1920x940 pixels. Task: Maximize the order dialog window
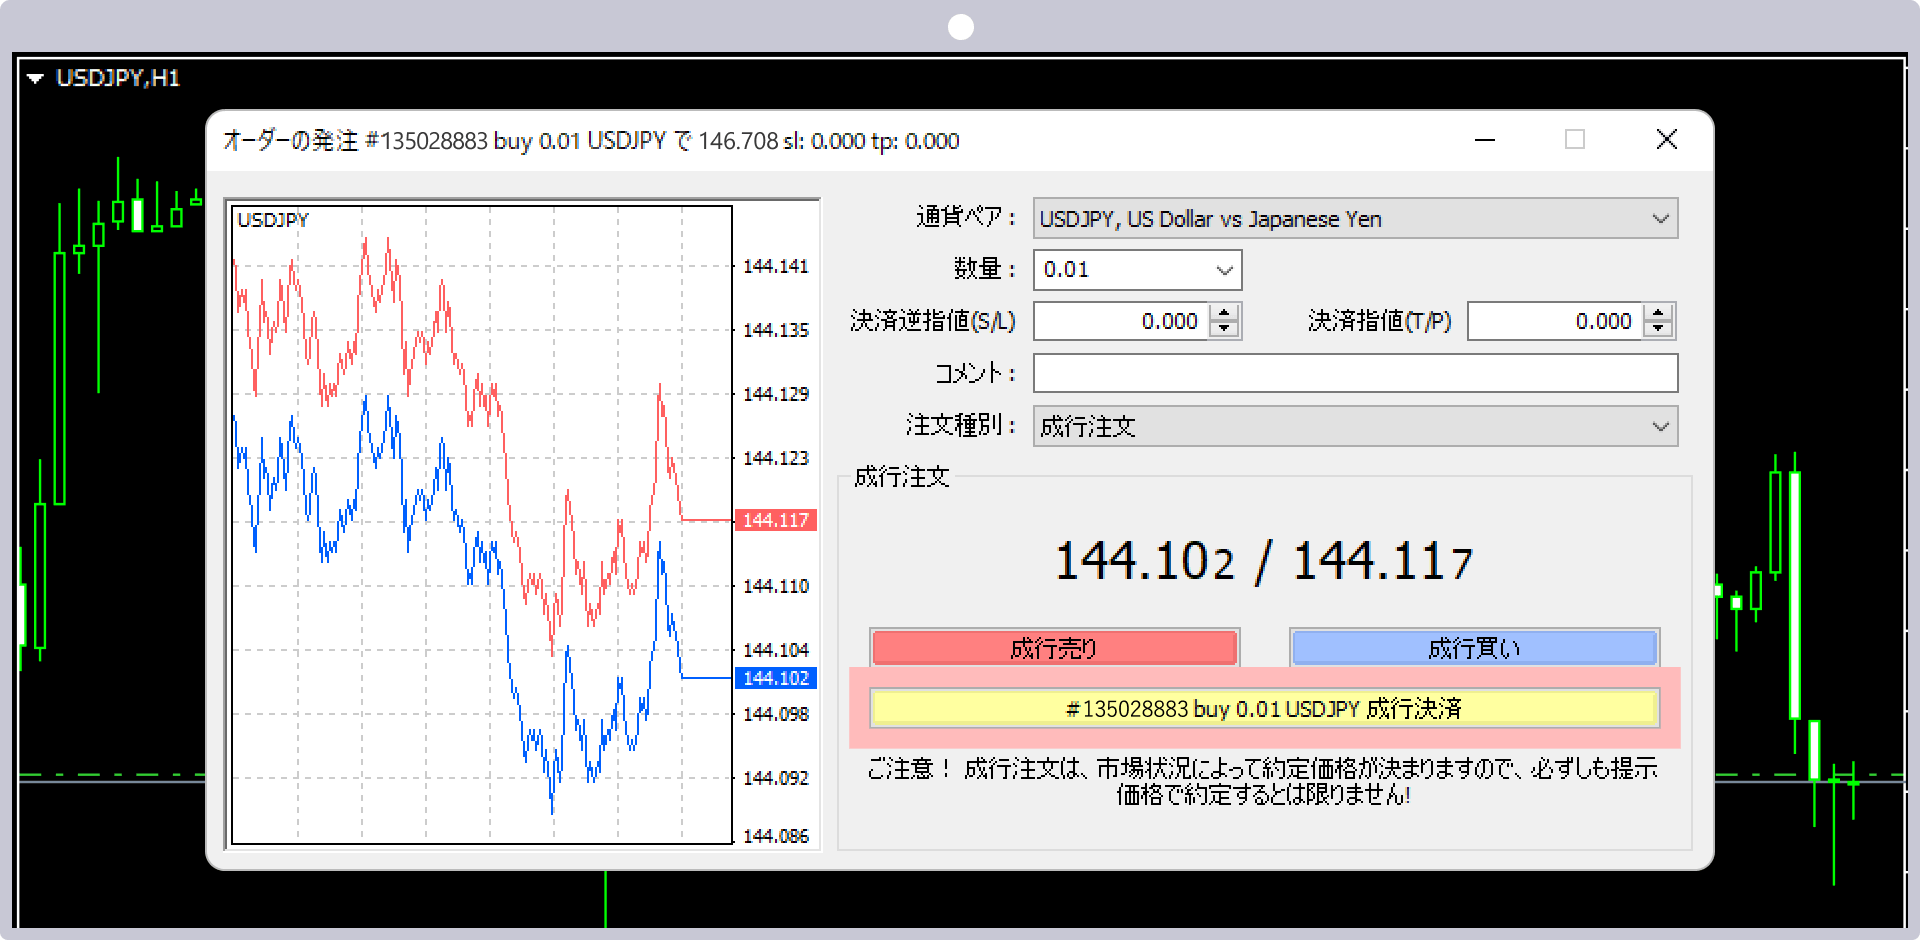(1575, 140)
